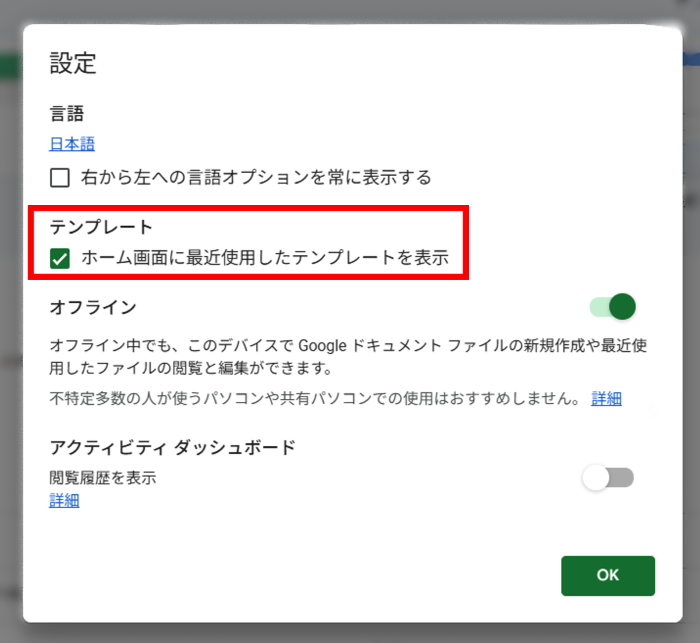Image resolution: width=700 pixels, height=643 pixels.
Task: Click the shared computer warning text
Action: [x=315, y=398]
